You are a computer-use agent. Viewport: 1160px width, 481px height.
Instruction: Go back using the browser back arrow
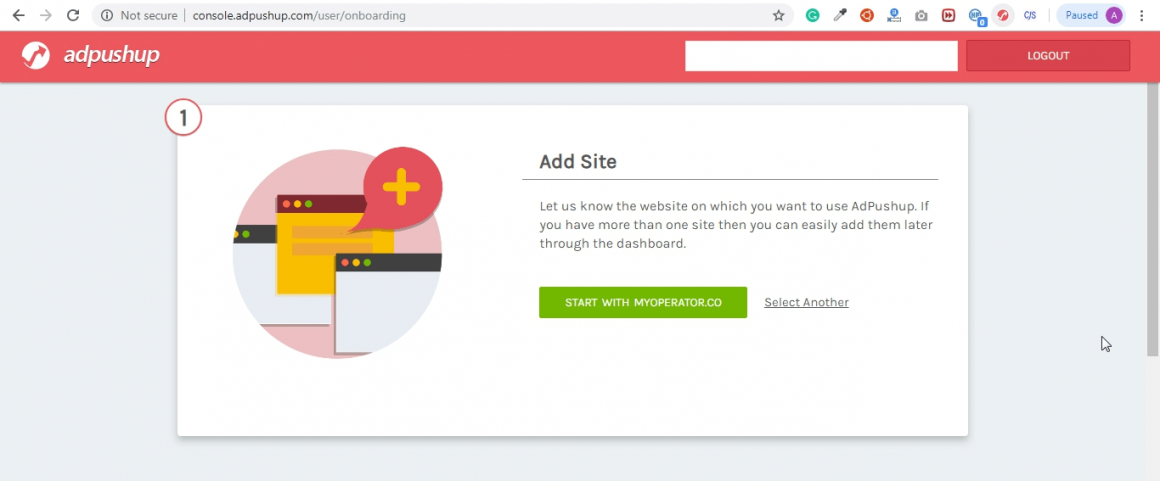click(18, 15)
